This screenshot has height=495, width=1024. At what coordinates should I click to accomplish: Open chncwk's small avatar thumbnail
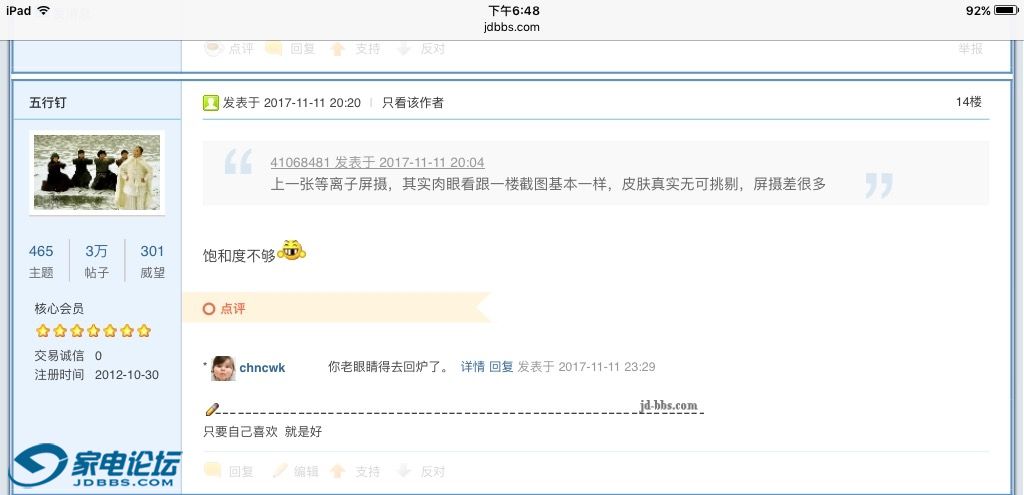point(223,368)
